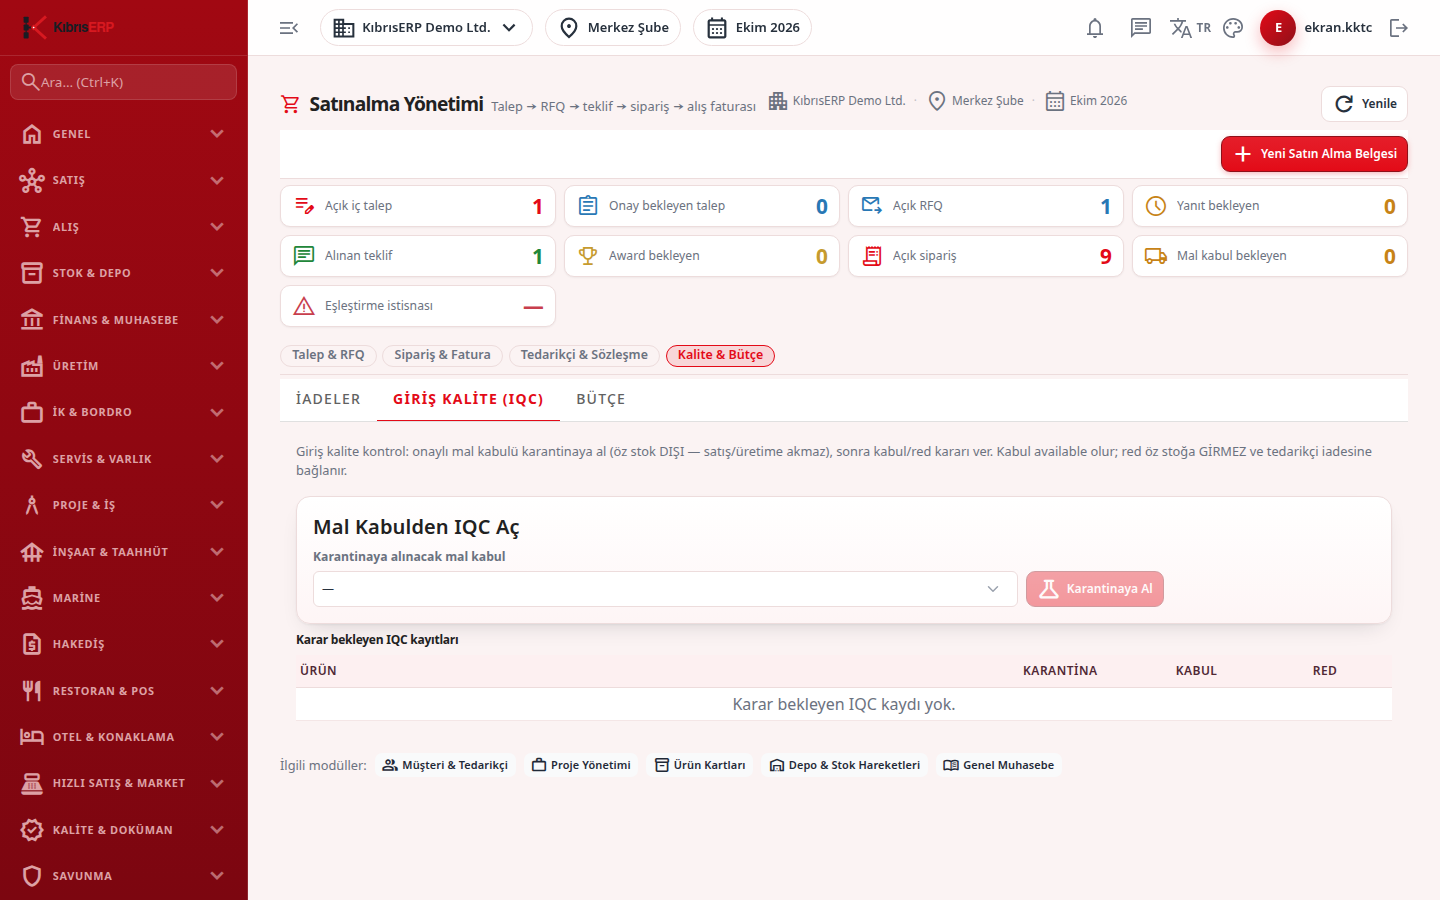Collapse the sidebar menu toggle icon
Image resolution: width=1440 pixels, height=900 pixels.
click(x=289, y=28)
